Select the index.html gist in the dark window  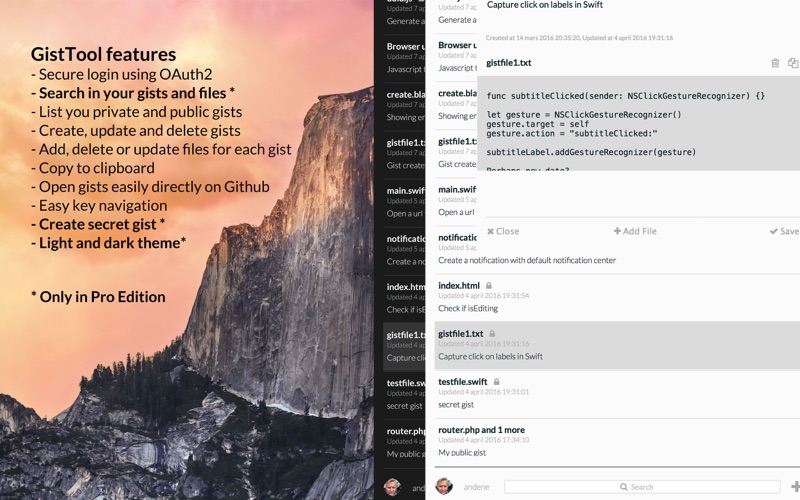(404, 298)
